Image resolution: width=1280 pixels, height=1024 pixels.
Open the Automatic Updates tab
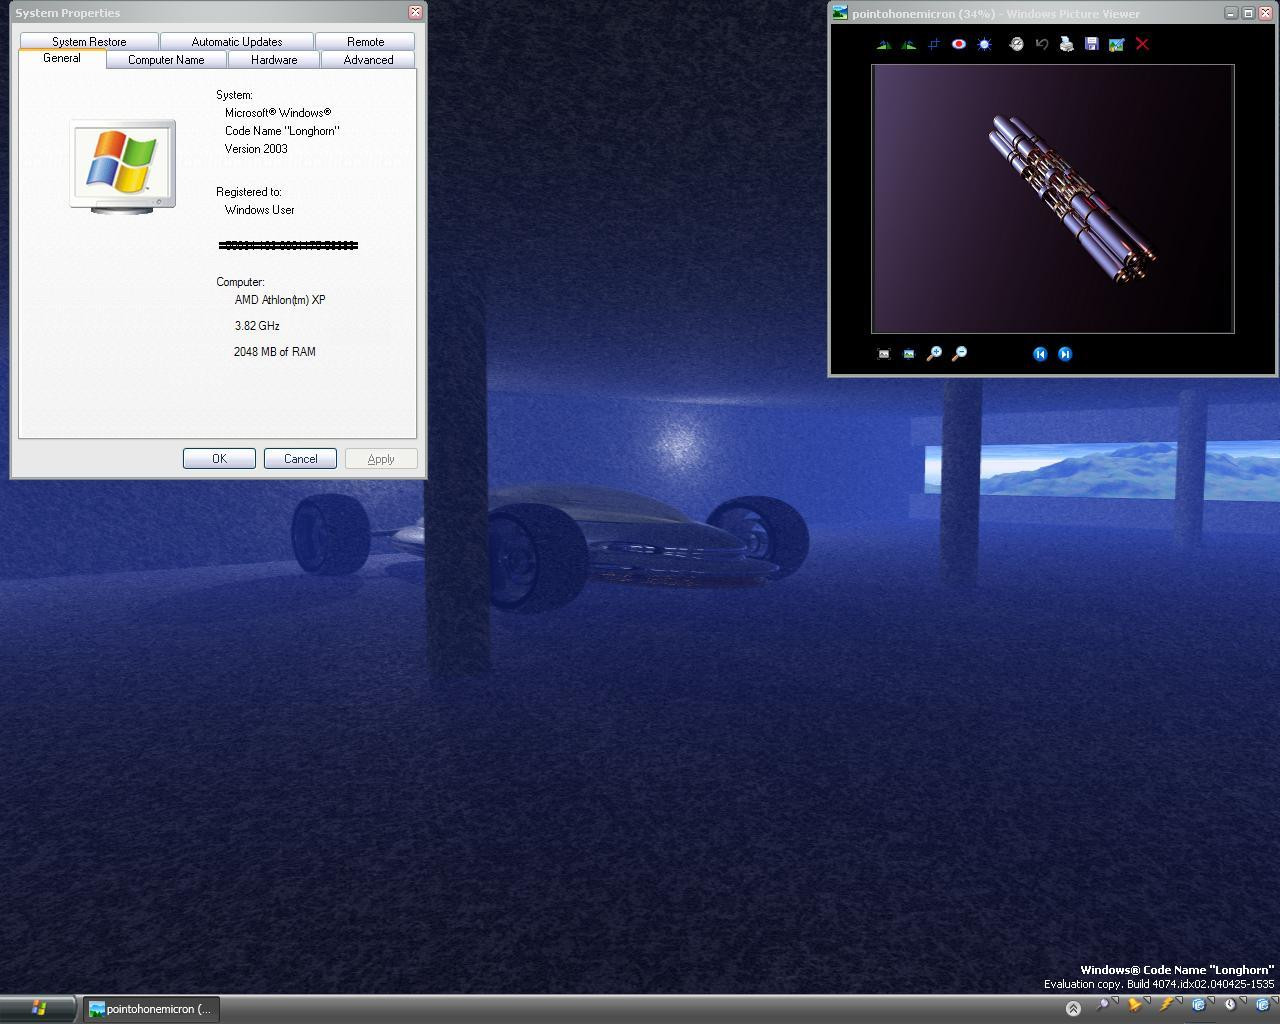coord(237,42)
